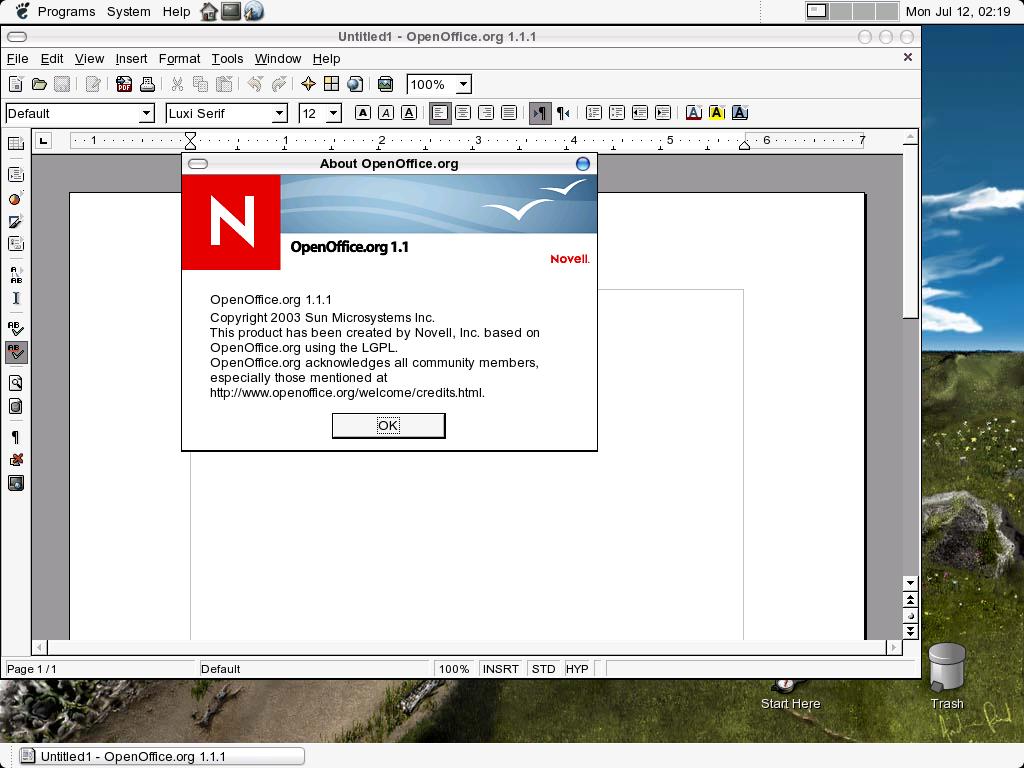Open the home folder panel launcher

click(208, 11)
